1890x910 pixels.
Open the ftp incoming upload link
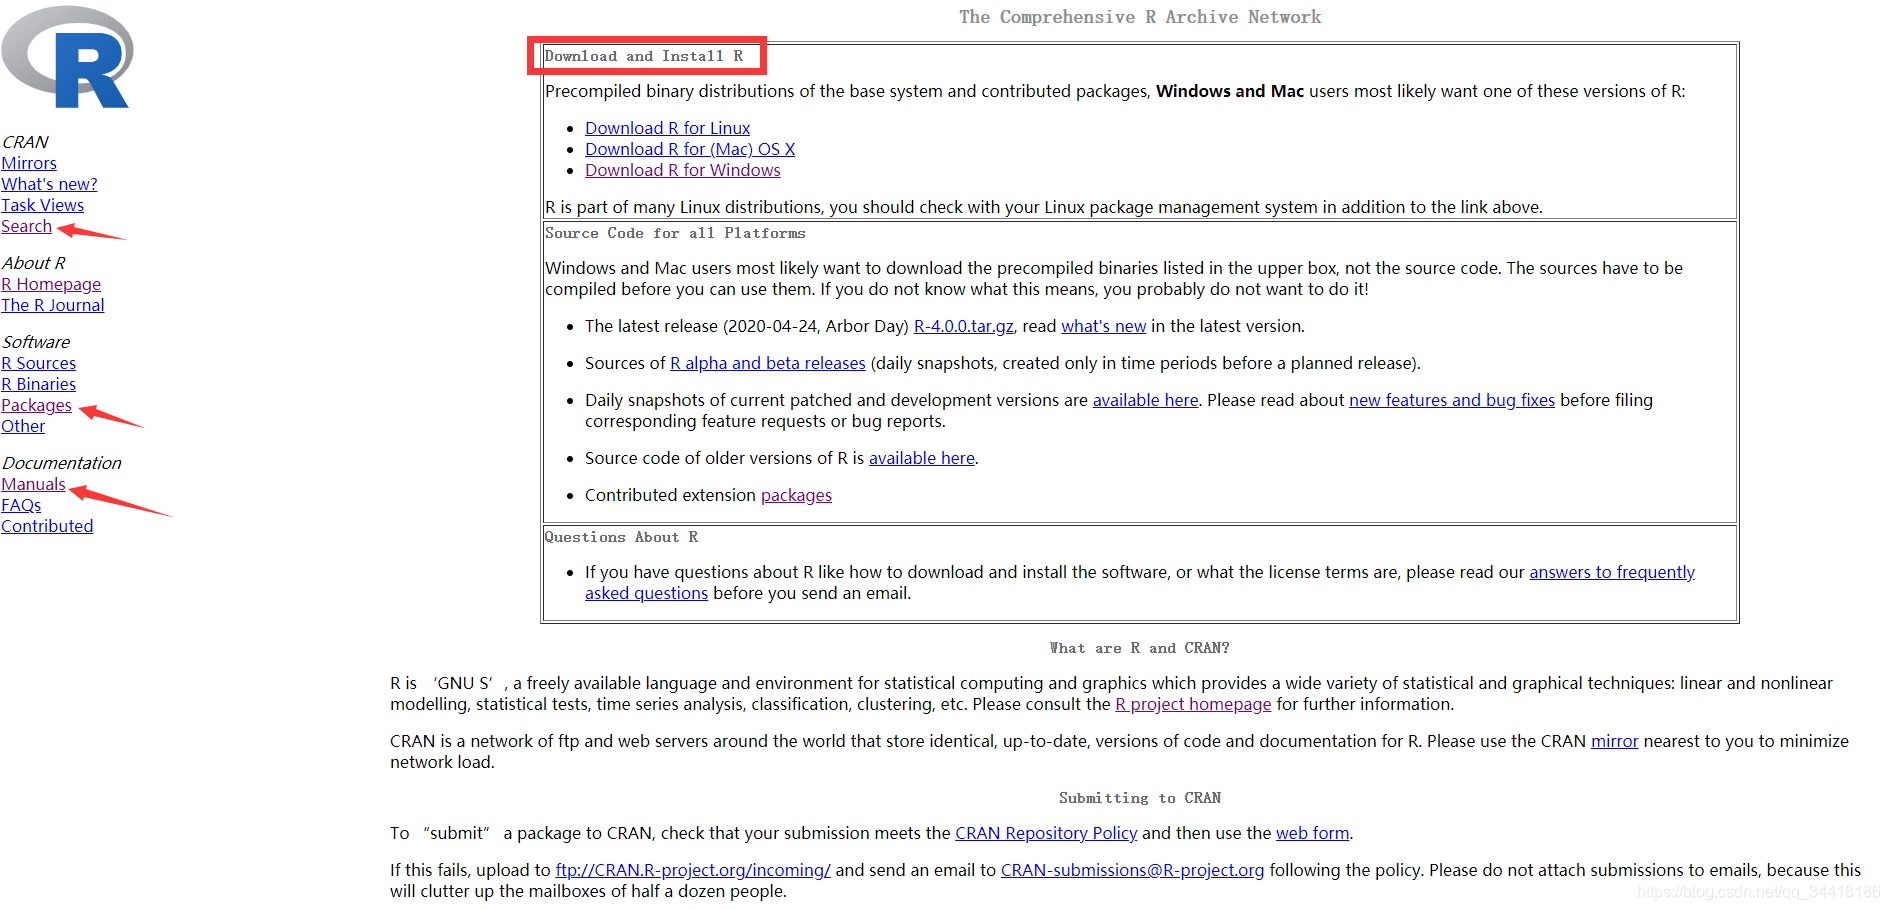pyautogui.click(x=693, y=870)
